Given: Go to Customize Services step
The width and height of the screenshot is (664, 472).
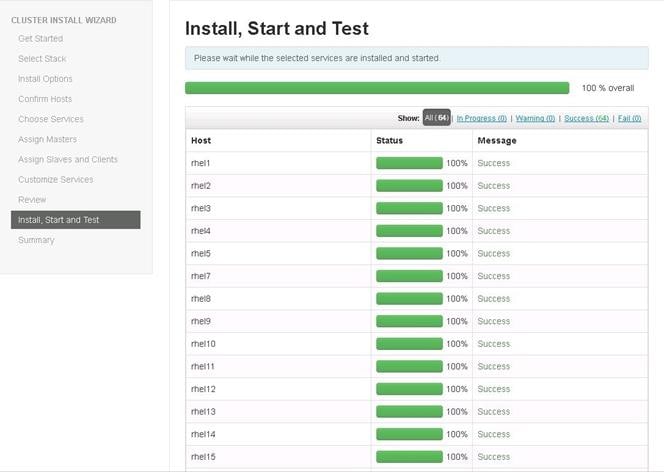Looking at the screenshot, I should [55, 179].
